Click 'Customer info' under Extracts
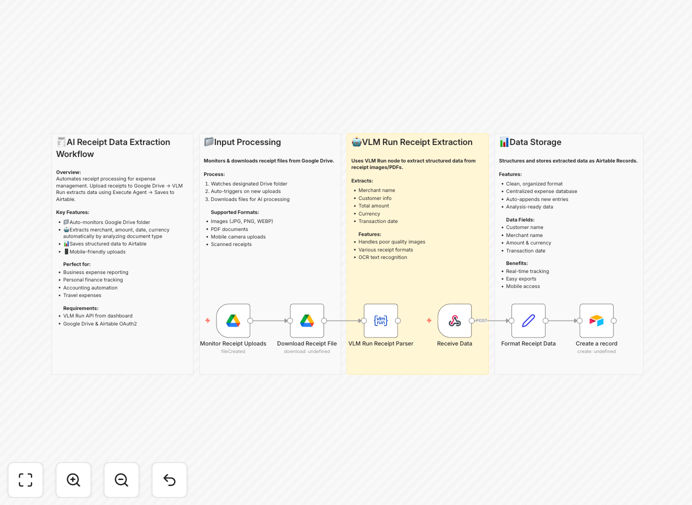Viewport: 692px width, 505px height. pyautogui.click(x=375, y=198)
